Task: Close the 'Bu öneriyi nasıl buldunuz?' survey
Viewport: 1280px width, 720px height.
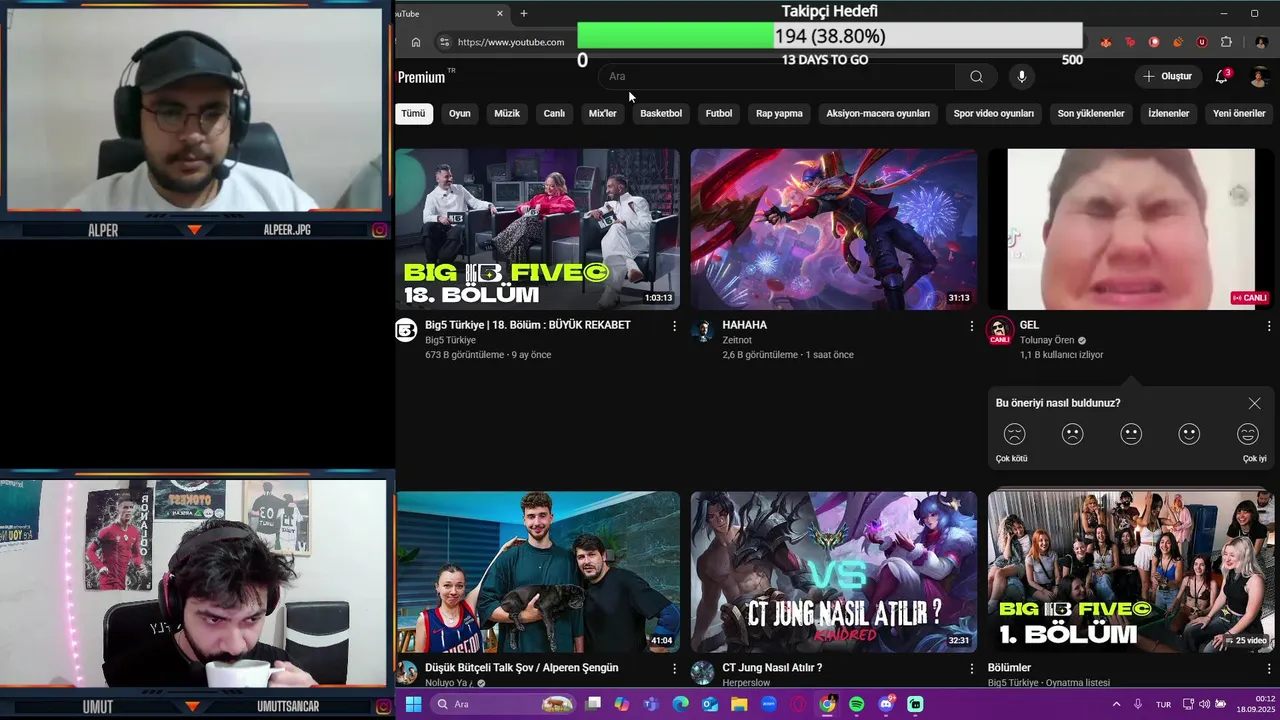Action: [x=1254, y=403]
